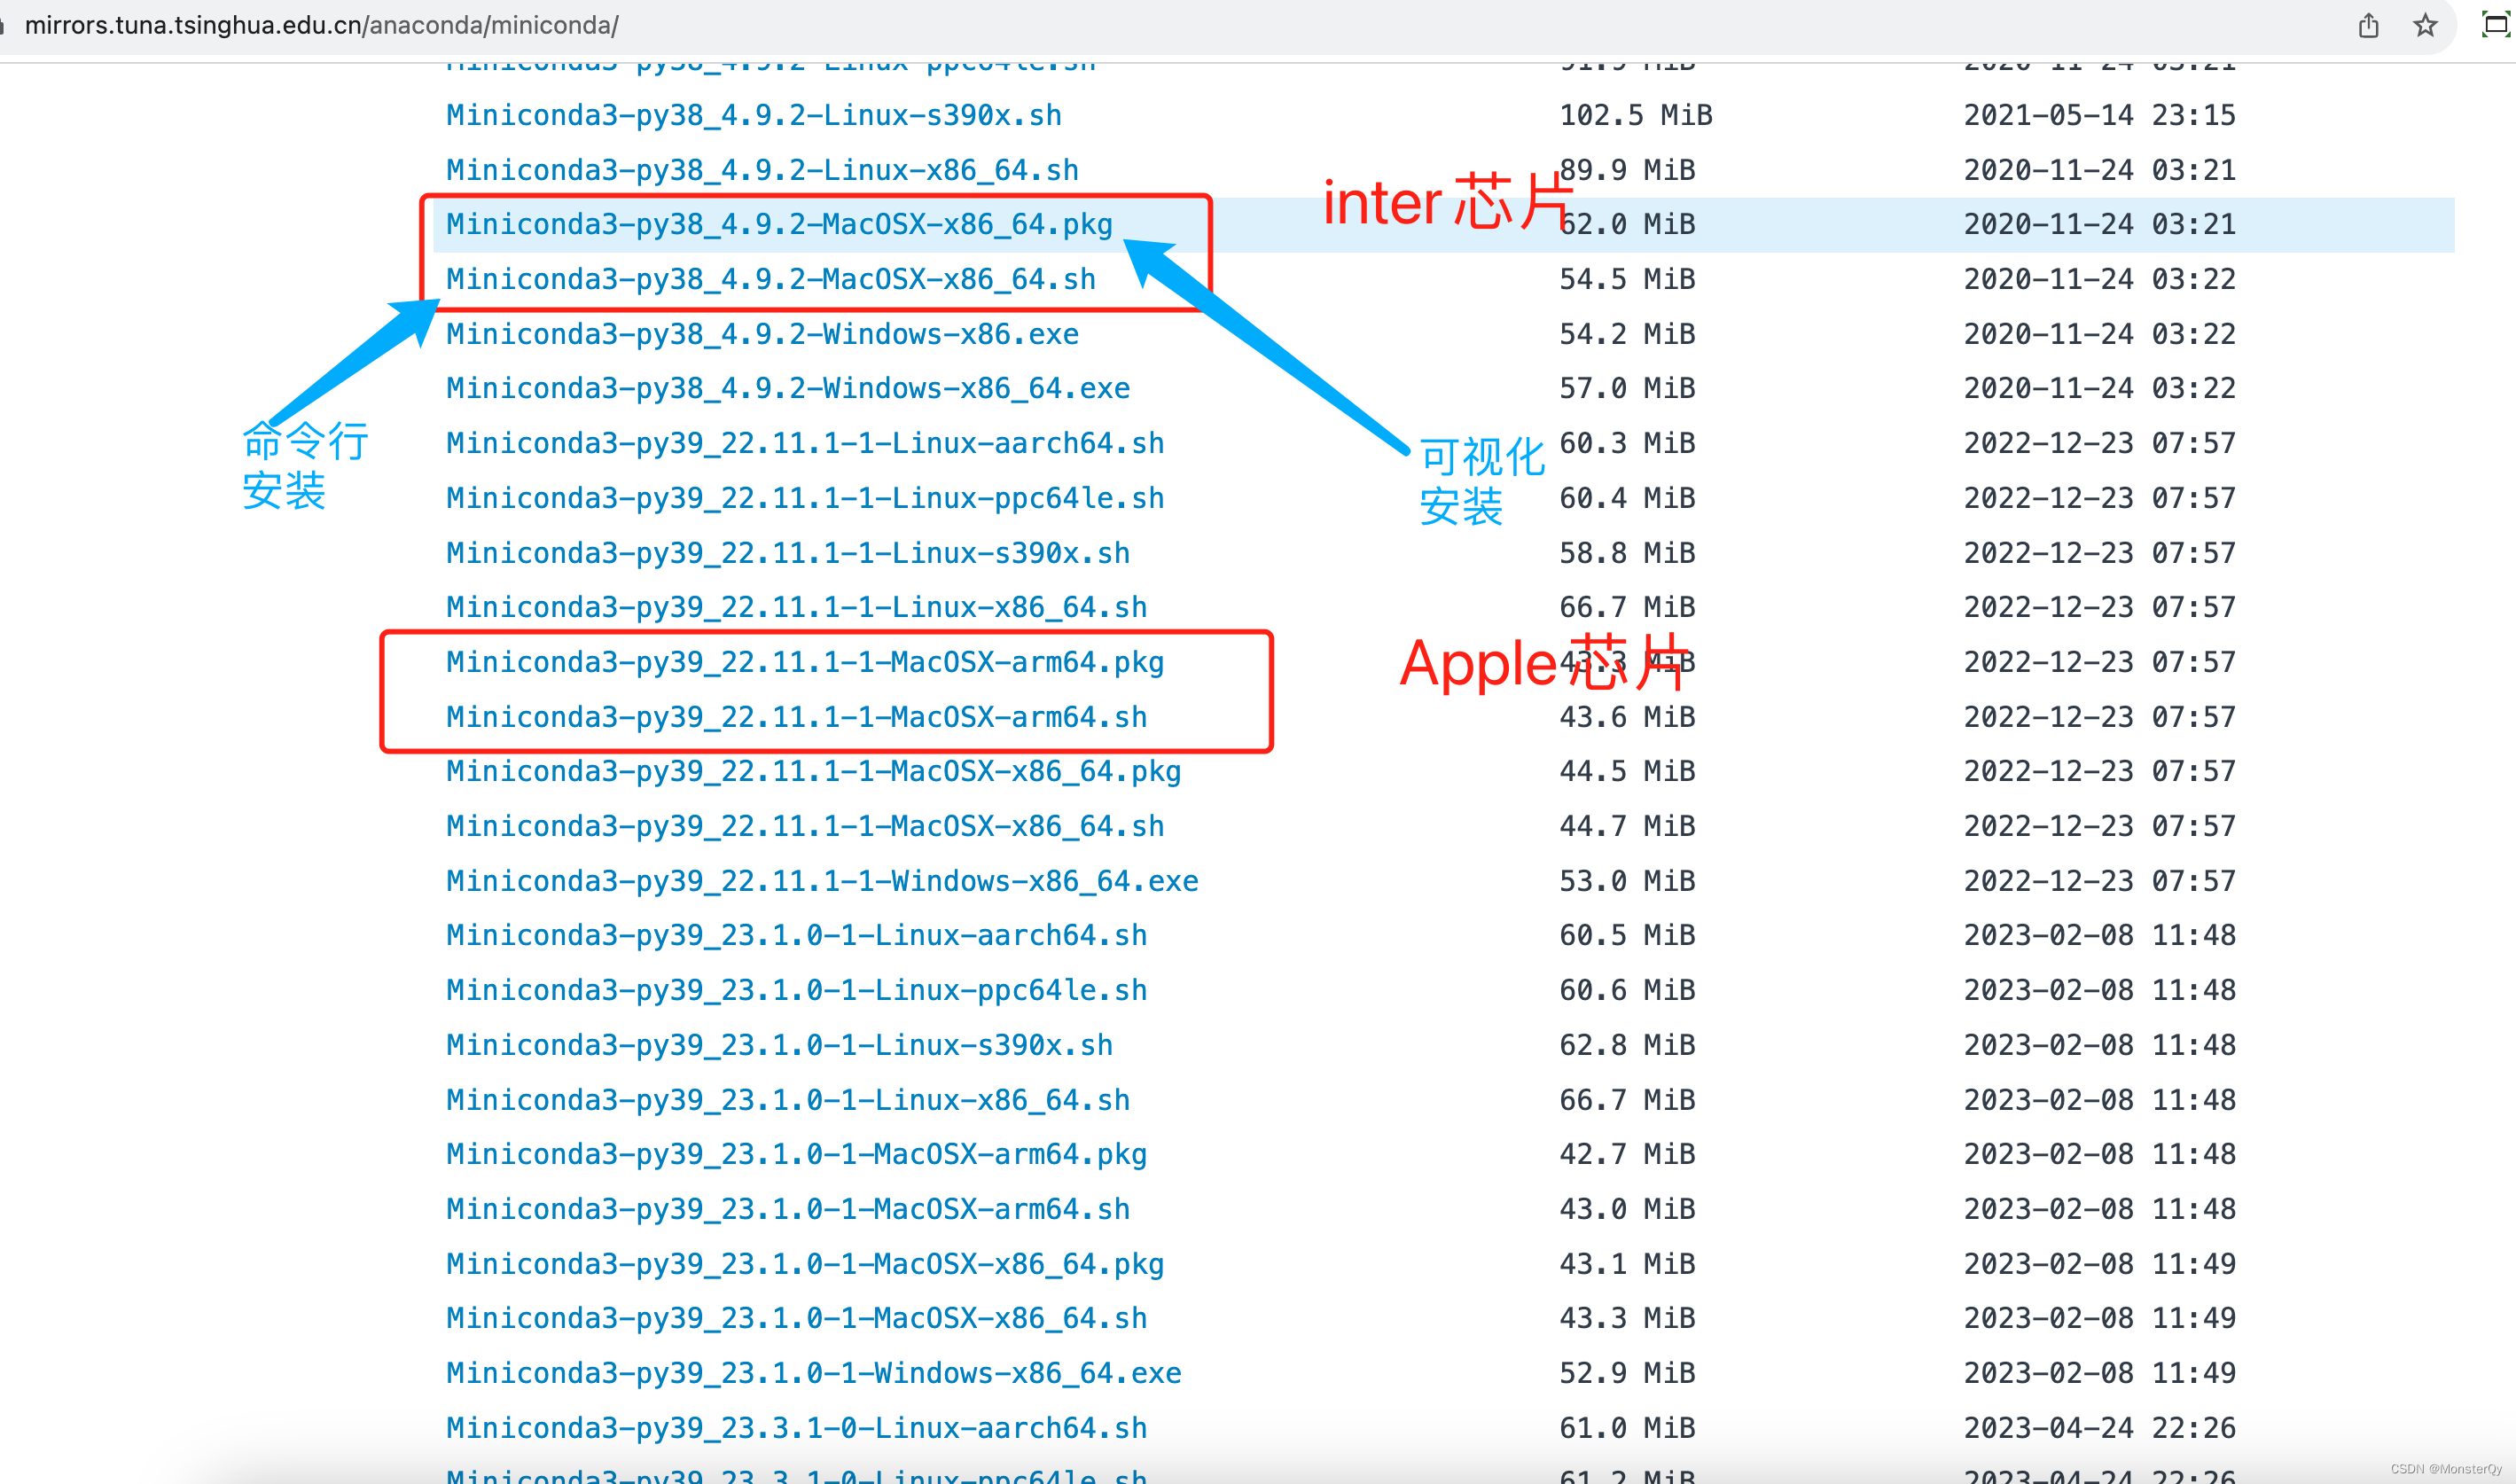Bookmark this page with the star icon
This screenshot has height=1484, width=2516.
2425,25
